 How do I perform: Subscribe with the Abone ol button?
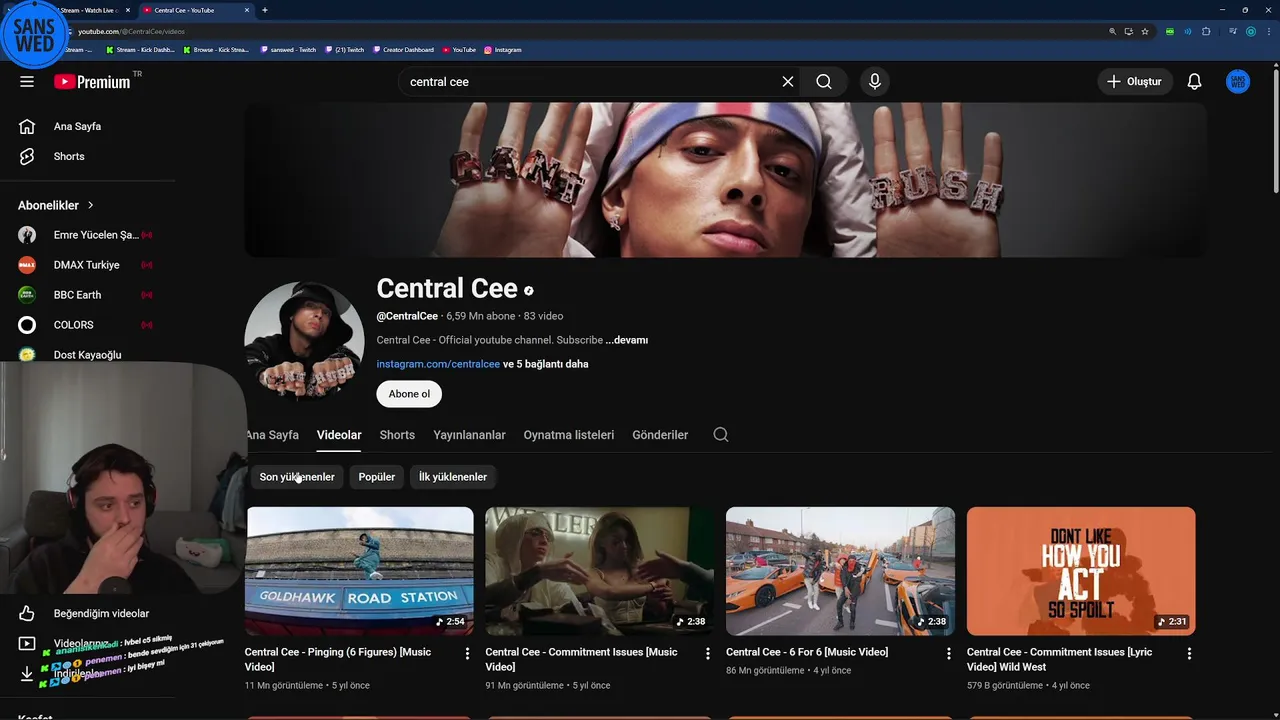click(x=409, y=394)
